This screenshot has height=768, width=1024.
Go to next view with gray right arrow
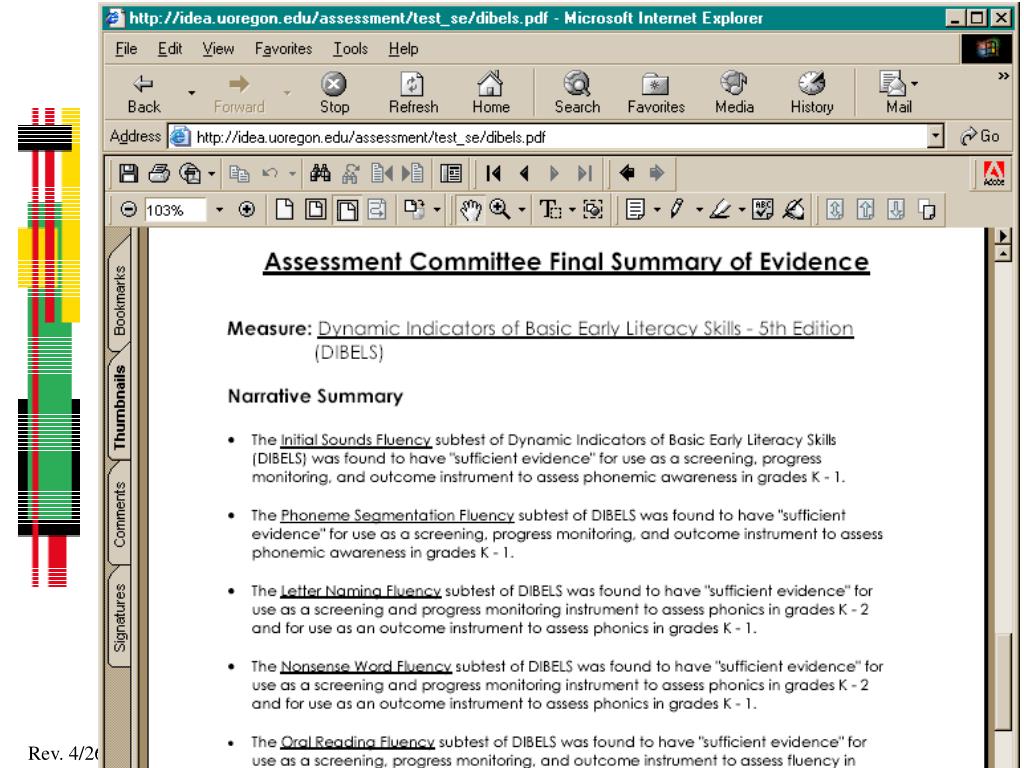[x=656, y=173]
